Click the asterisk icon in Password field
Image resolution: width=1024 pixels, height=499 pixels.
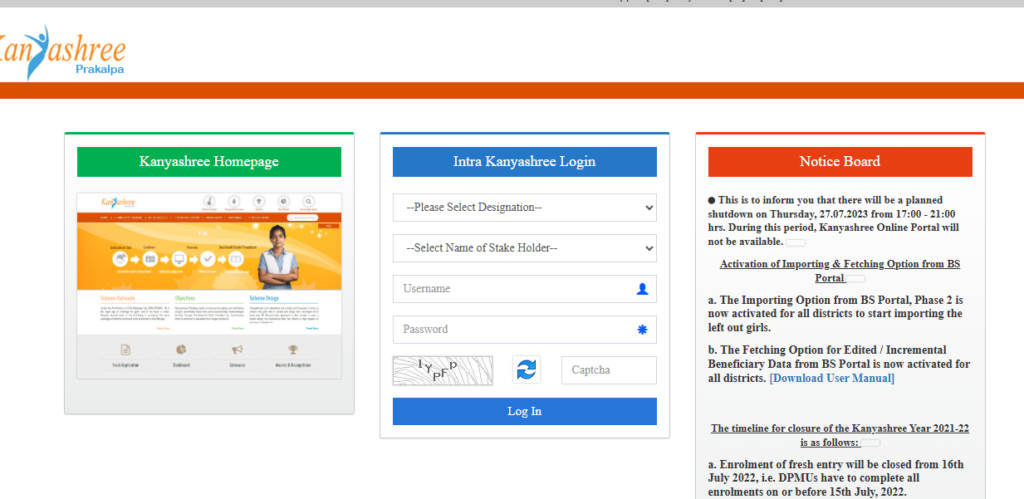click(x=642, y=330)
